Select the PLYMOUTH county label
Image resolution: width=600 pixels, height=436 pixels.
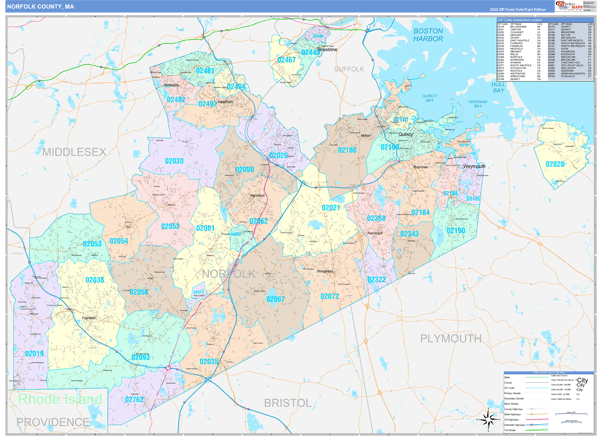tap(450, 339)
